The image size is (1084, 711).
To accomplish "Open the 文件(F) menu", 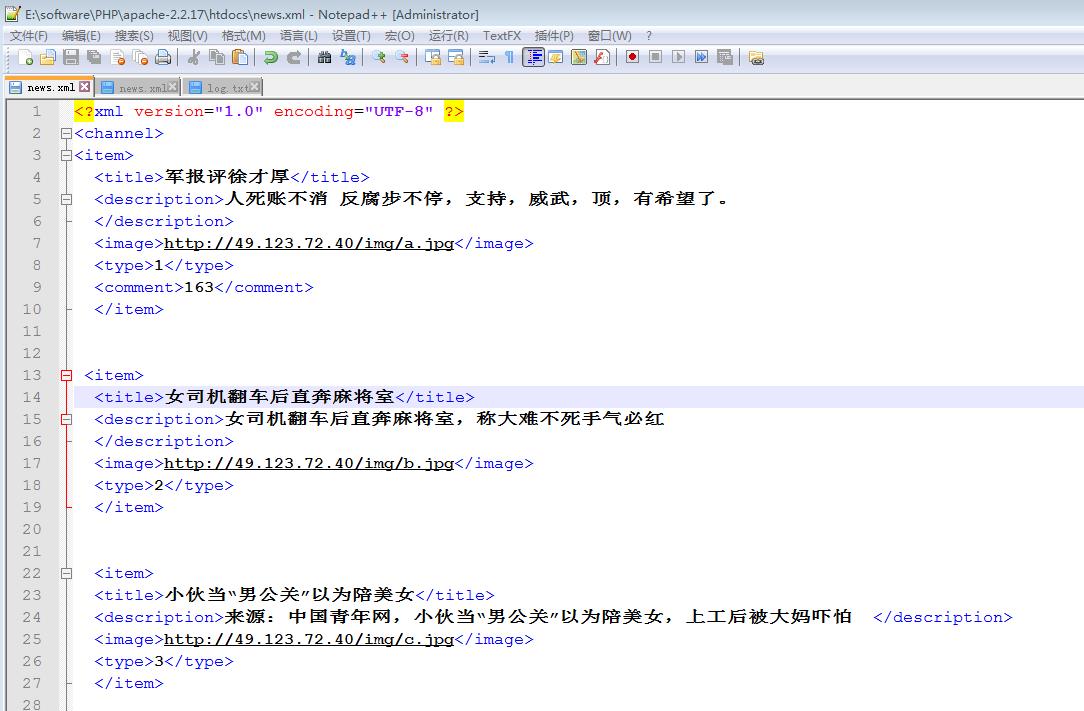I will [28, 35].
